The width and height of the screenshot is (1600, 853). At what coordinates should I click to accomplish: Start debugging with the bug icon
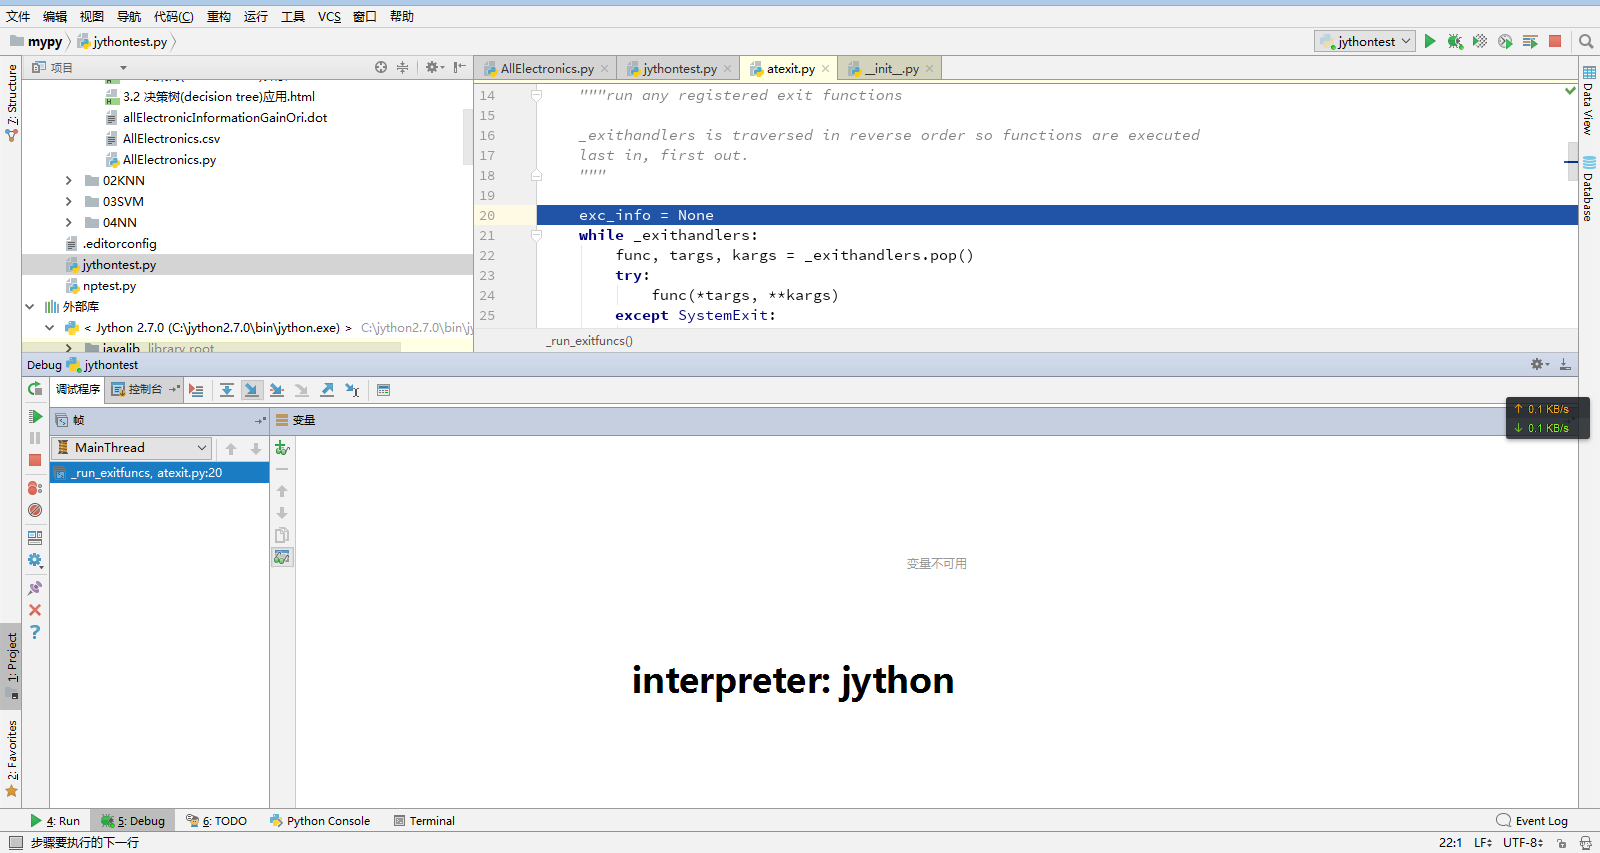(x=1455, y=41)
